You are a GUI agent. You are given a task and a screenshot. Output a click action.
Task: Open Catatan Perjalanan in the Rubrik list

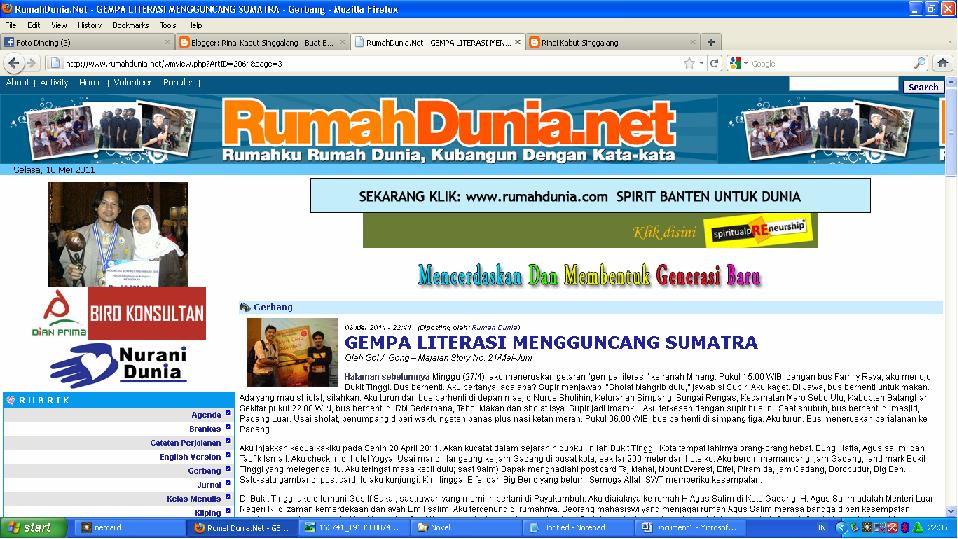coord(186,442)
